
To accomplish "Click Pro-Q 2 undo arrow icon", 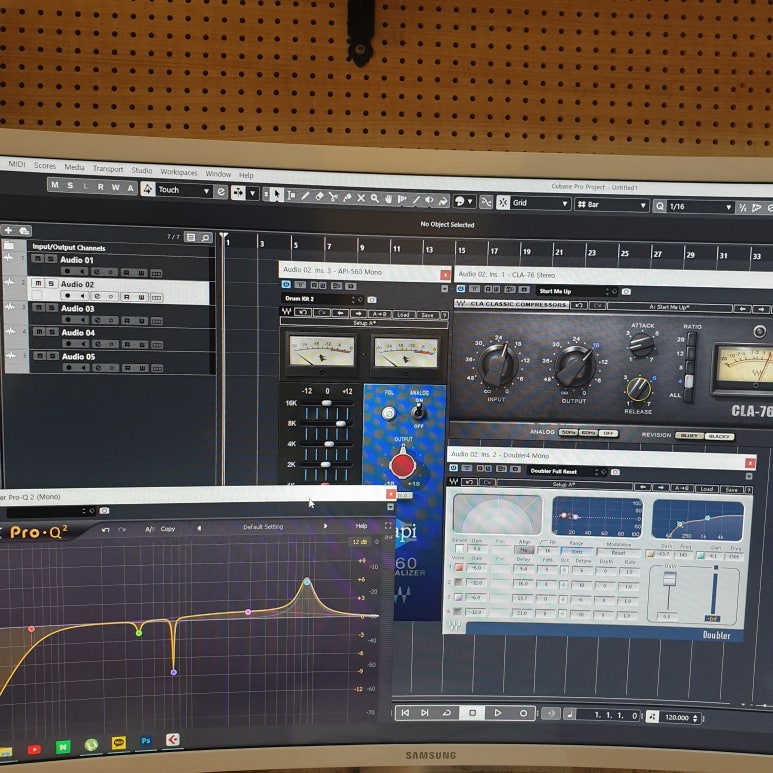I will coord(105,529).
